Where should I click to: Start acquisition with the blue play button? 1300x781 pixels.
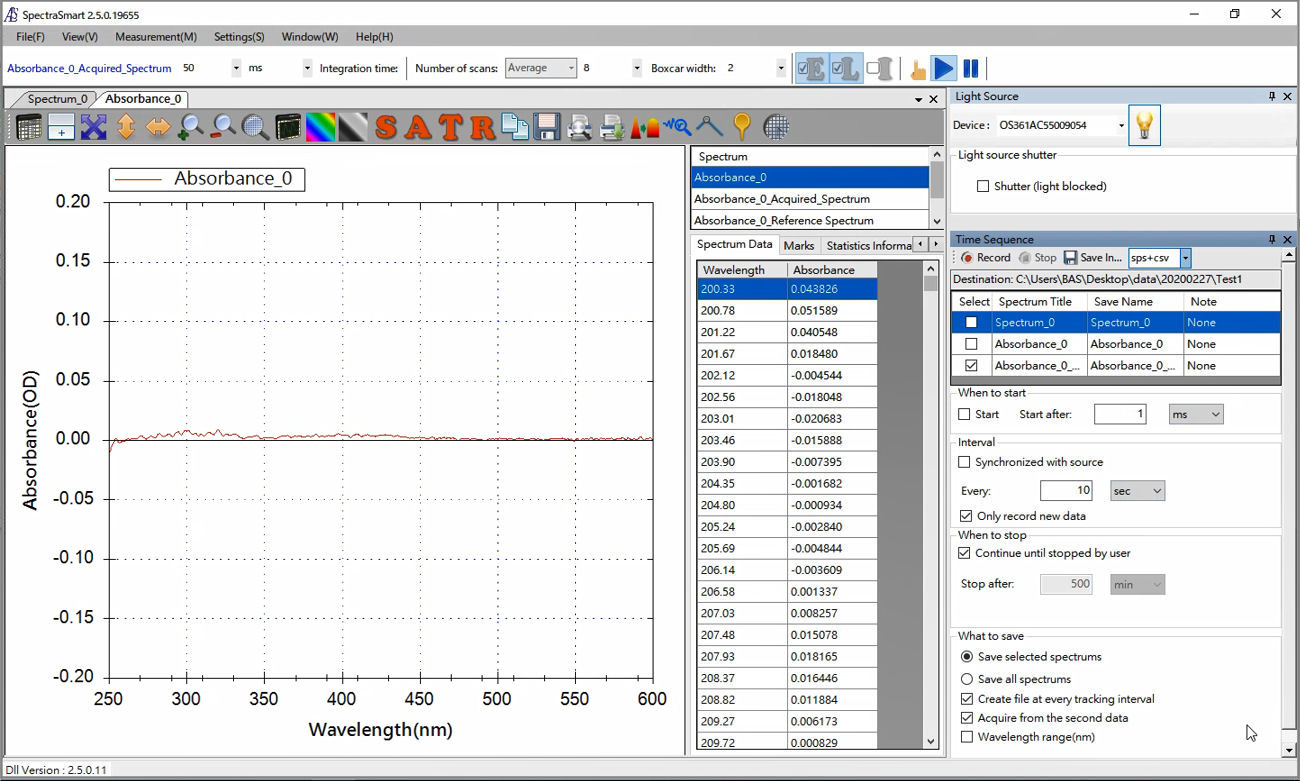tap(944, 67)
